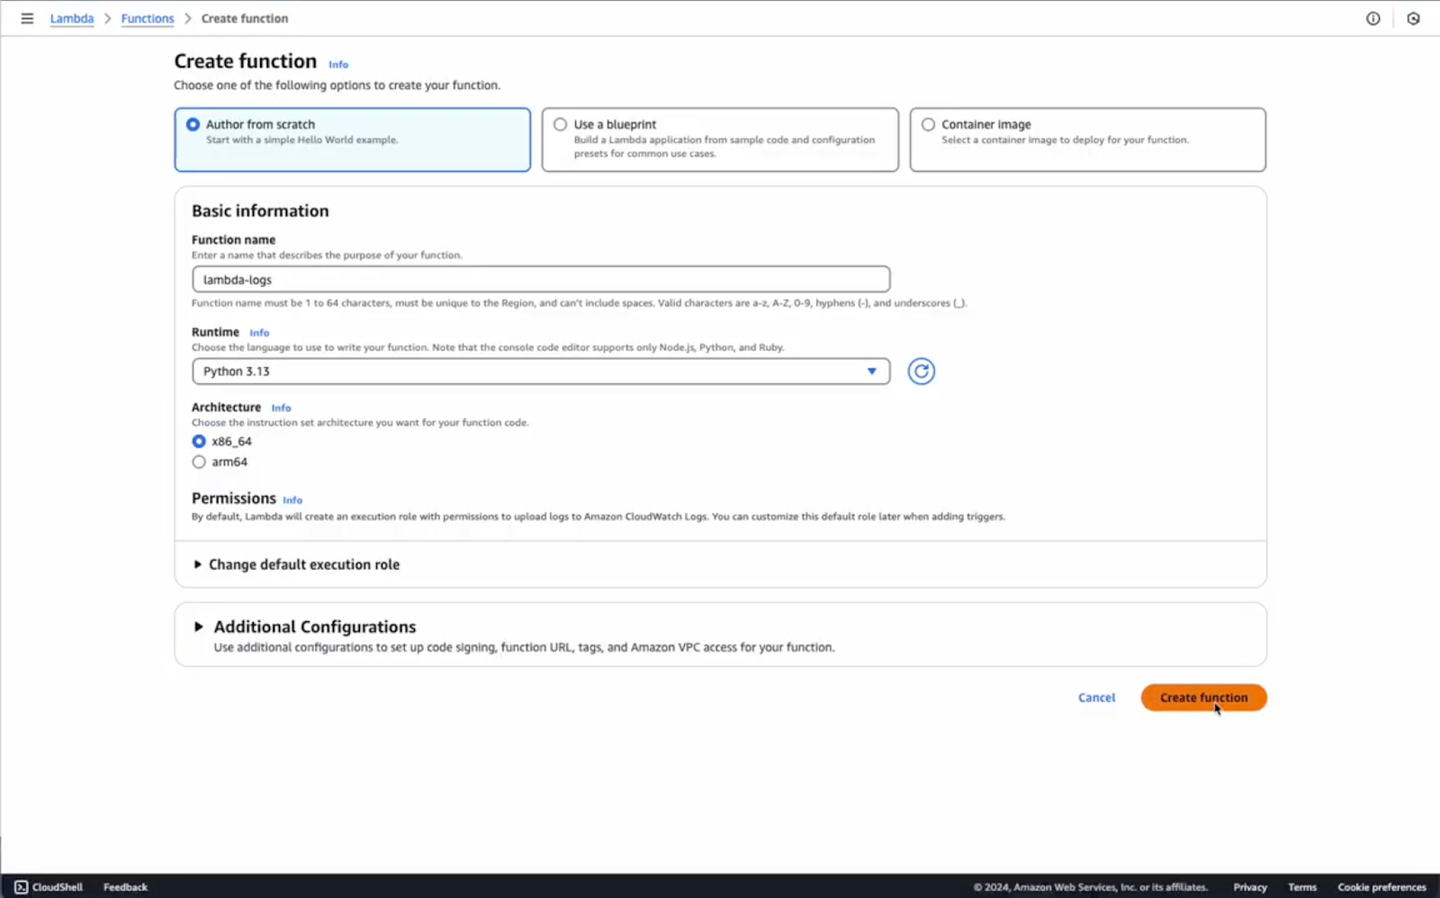Select the Author from scratch option
1440x898 pixels.
193,125
